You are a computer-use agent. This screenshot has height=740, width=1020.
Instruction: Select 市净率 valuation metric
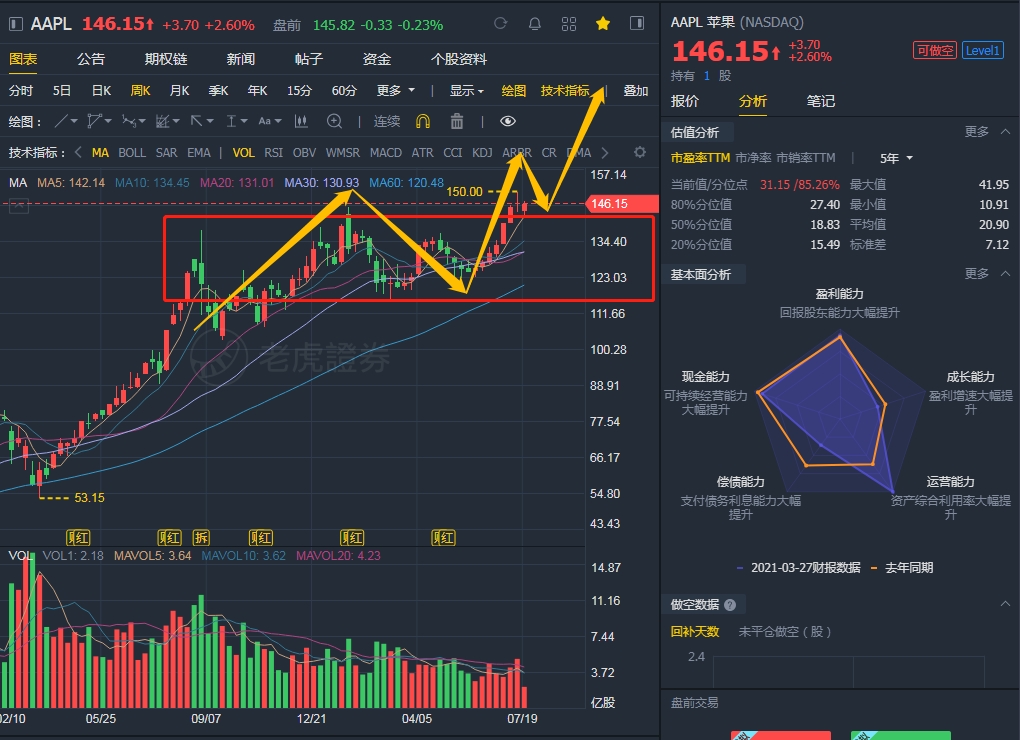[753, 158]
